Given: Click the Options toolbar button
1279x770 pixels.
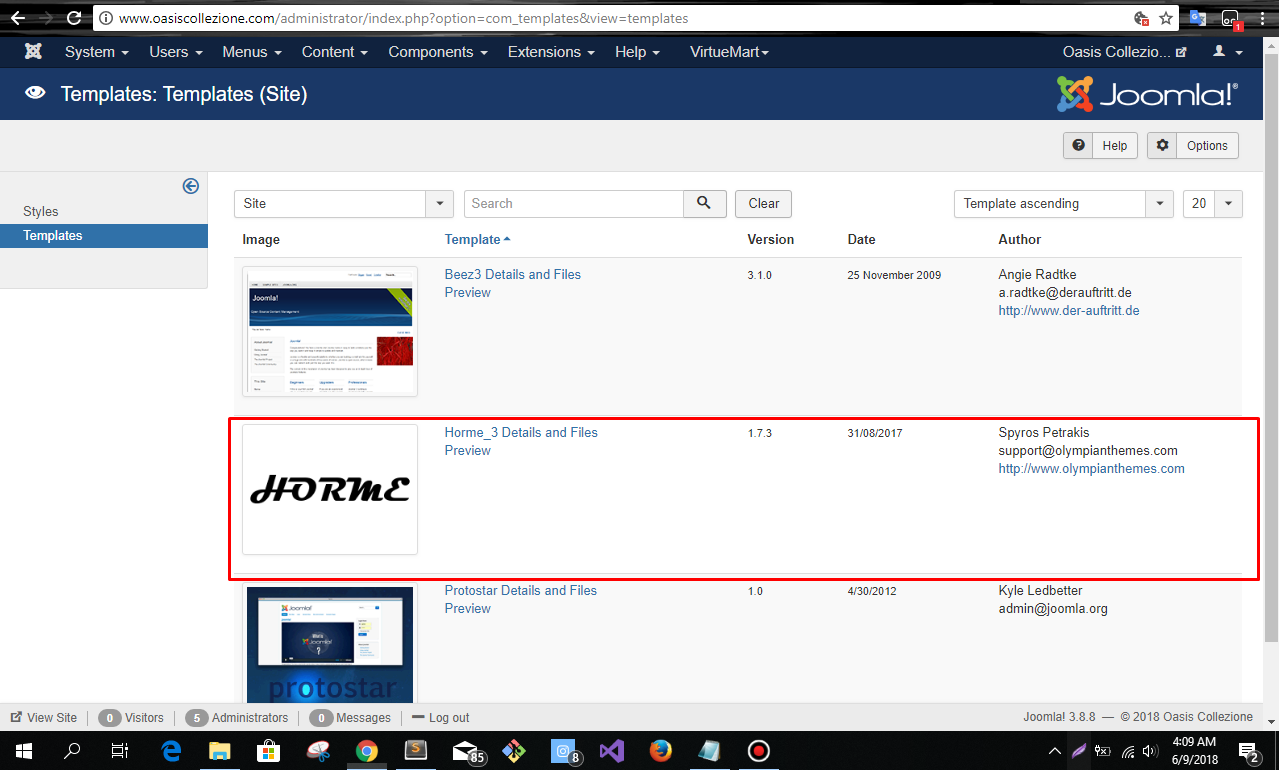Looking at the screenshot, I should coord(1193,145).
